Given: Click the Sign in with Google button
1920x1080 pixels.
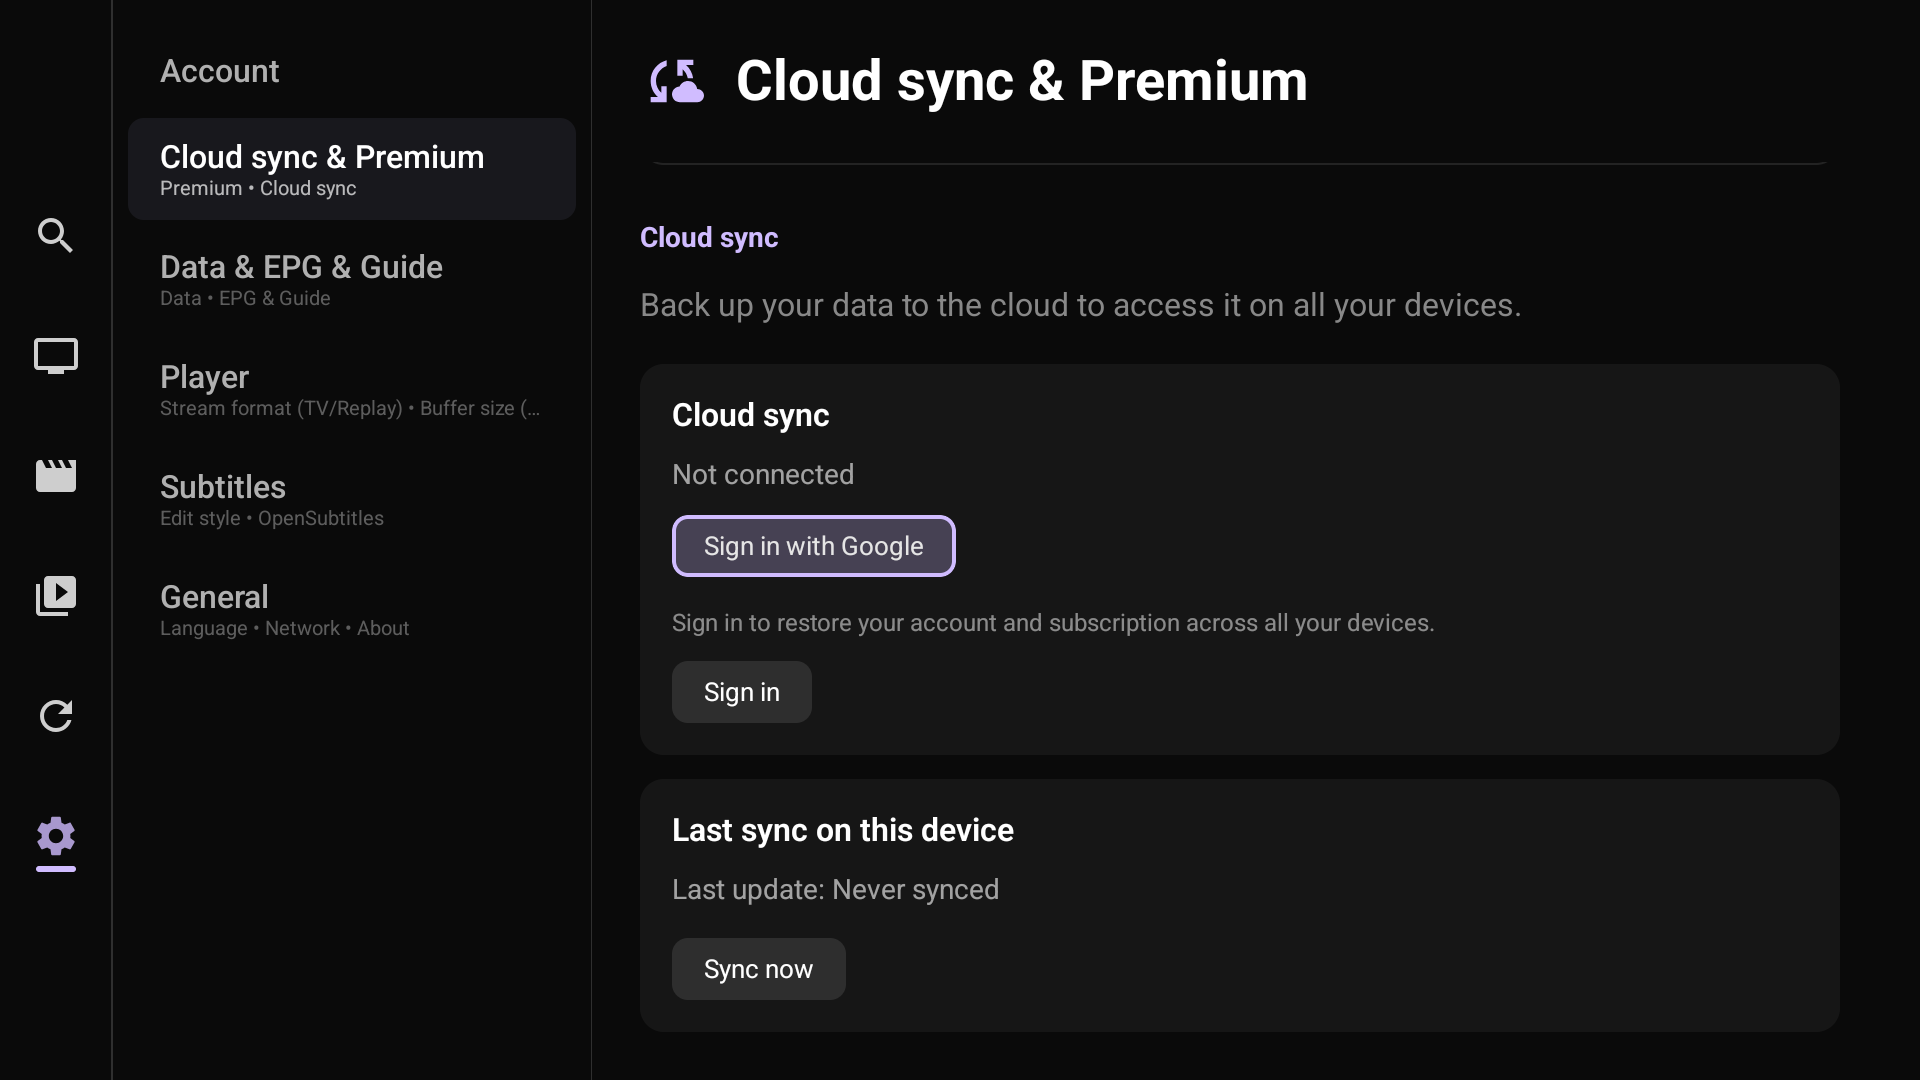Looking at the screenshot, I should (813, 546).
